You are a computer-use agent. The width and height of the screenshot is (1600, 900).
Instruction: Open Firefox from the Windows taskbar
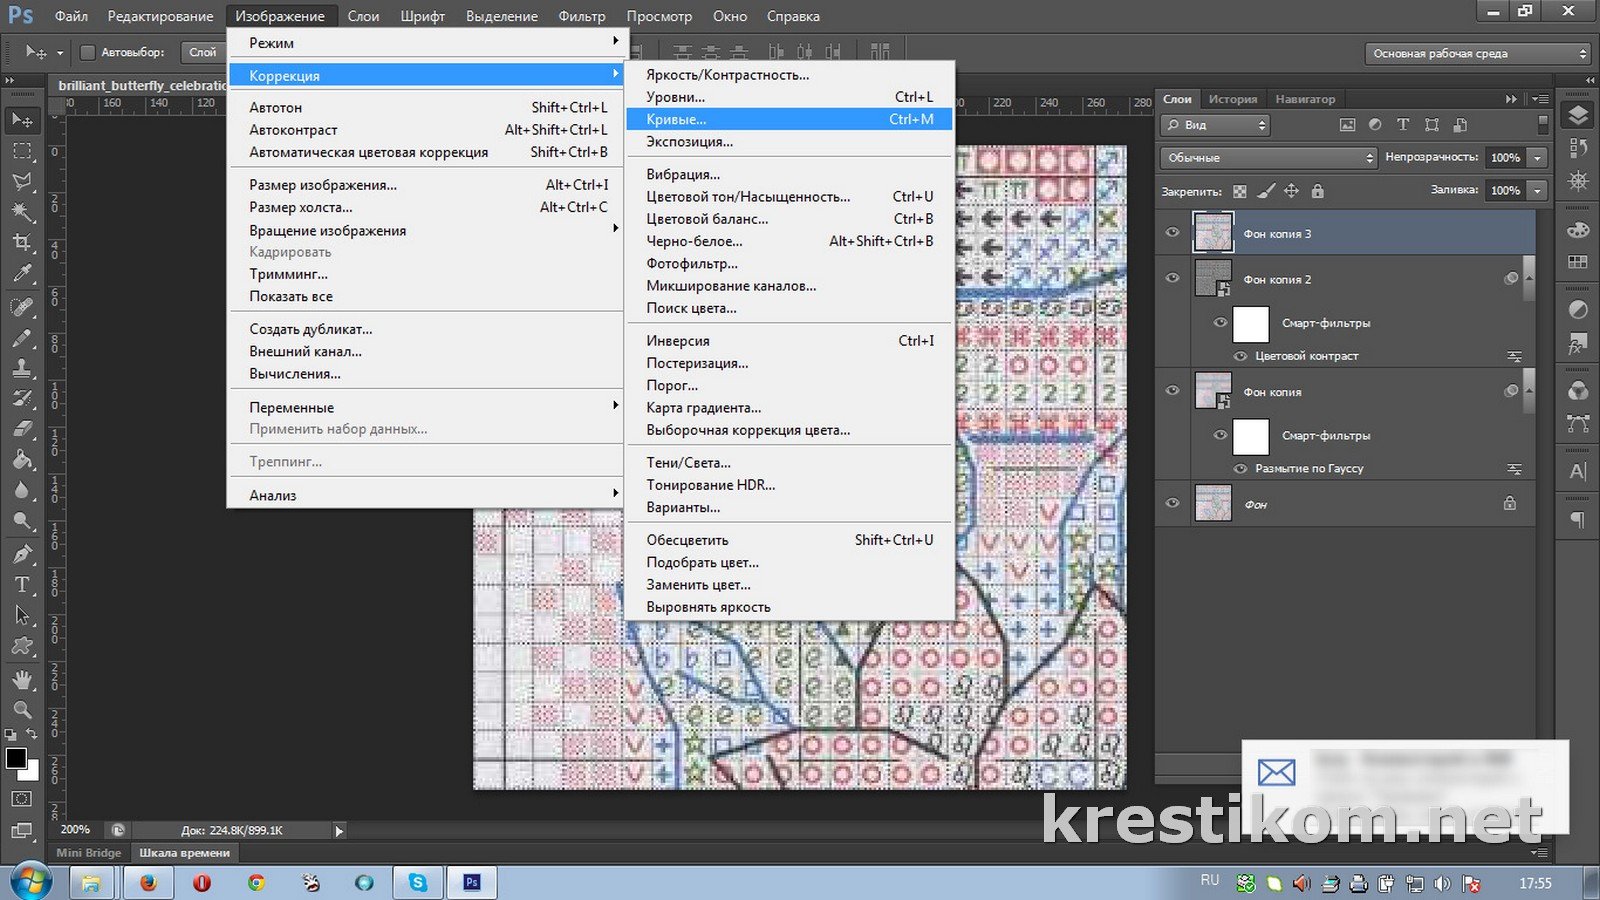coord(148,883)
